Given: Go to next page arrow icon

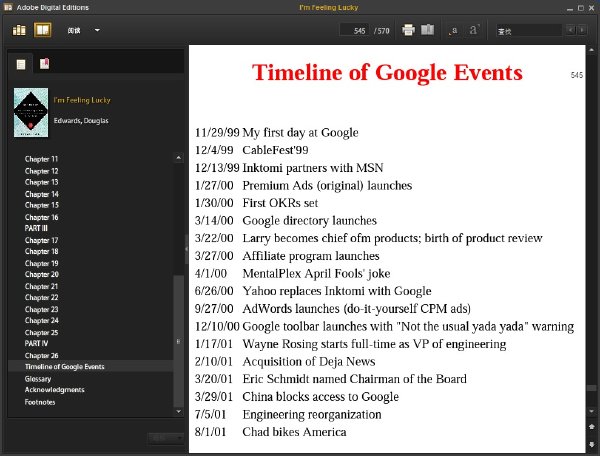Looking at the screenshot, I should click(592, 444).
